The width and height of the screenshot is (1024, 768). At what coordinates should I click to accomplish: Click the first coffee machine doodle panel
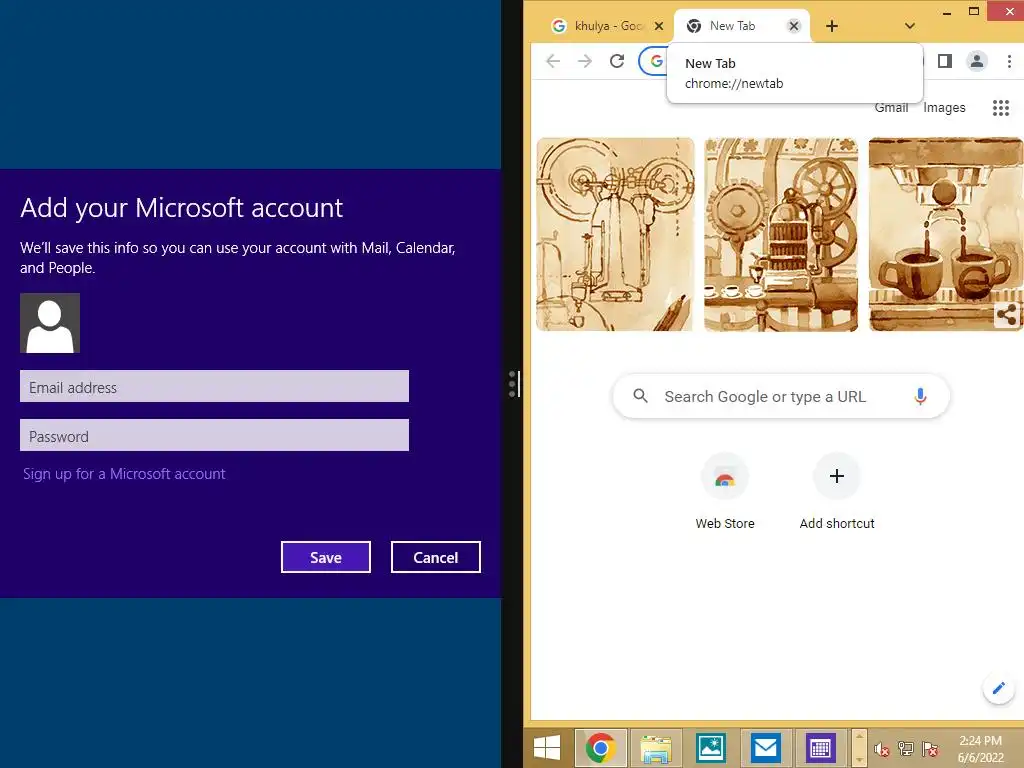tap(615, 234)
